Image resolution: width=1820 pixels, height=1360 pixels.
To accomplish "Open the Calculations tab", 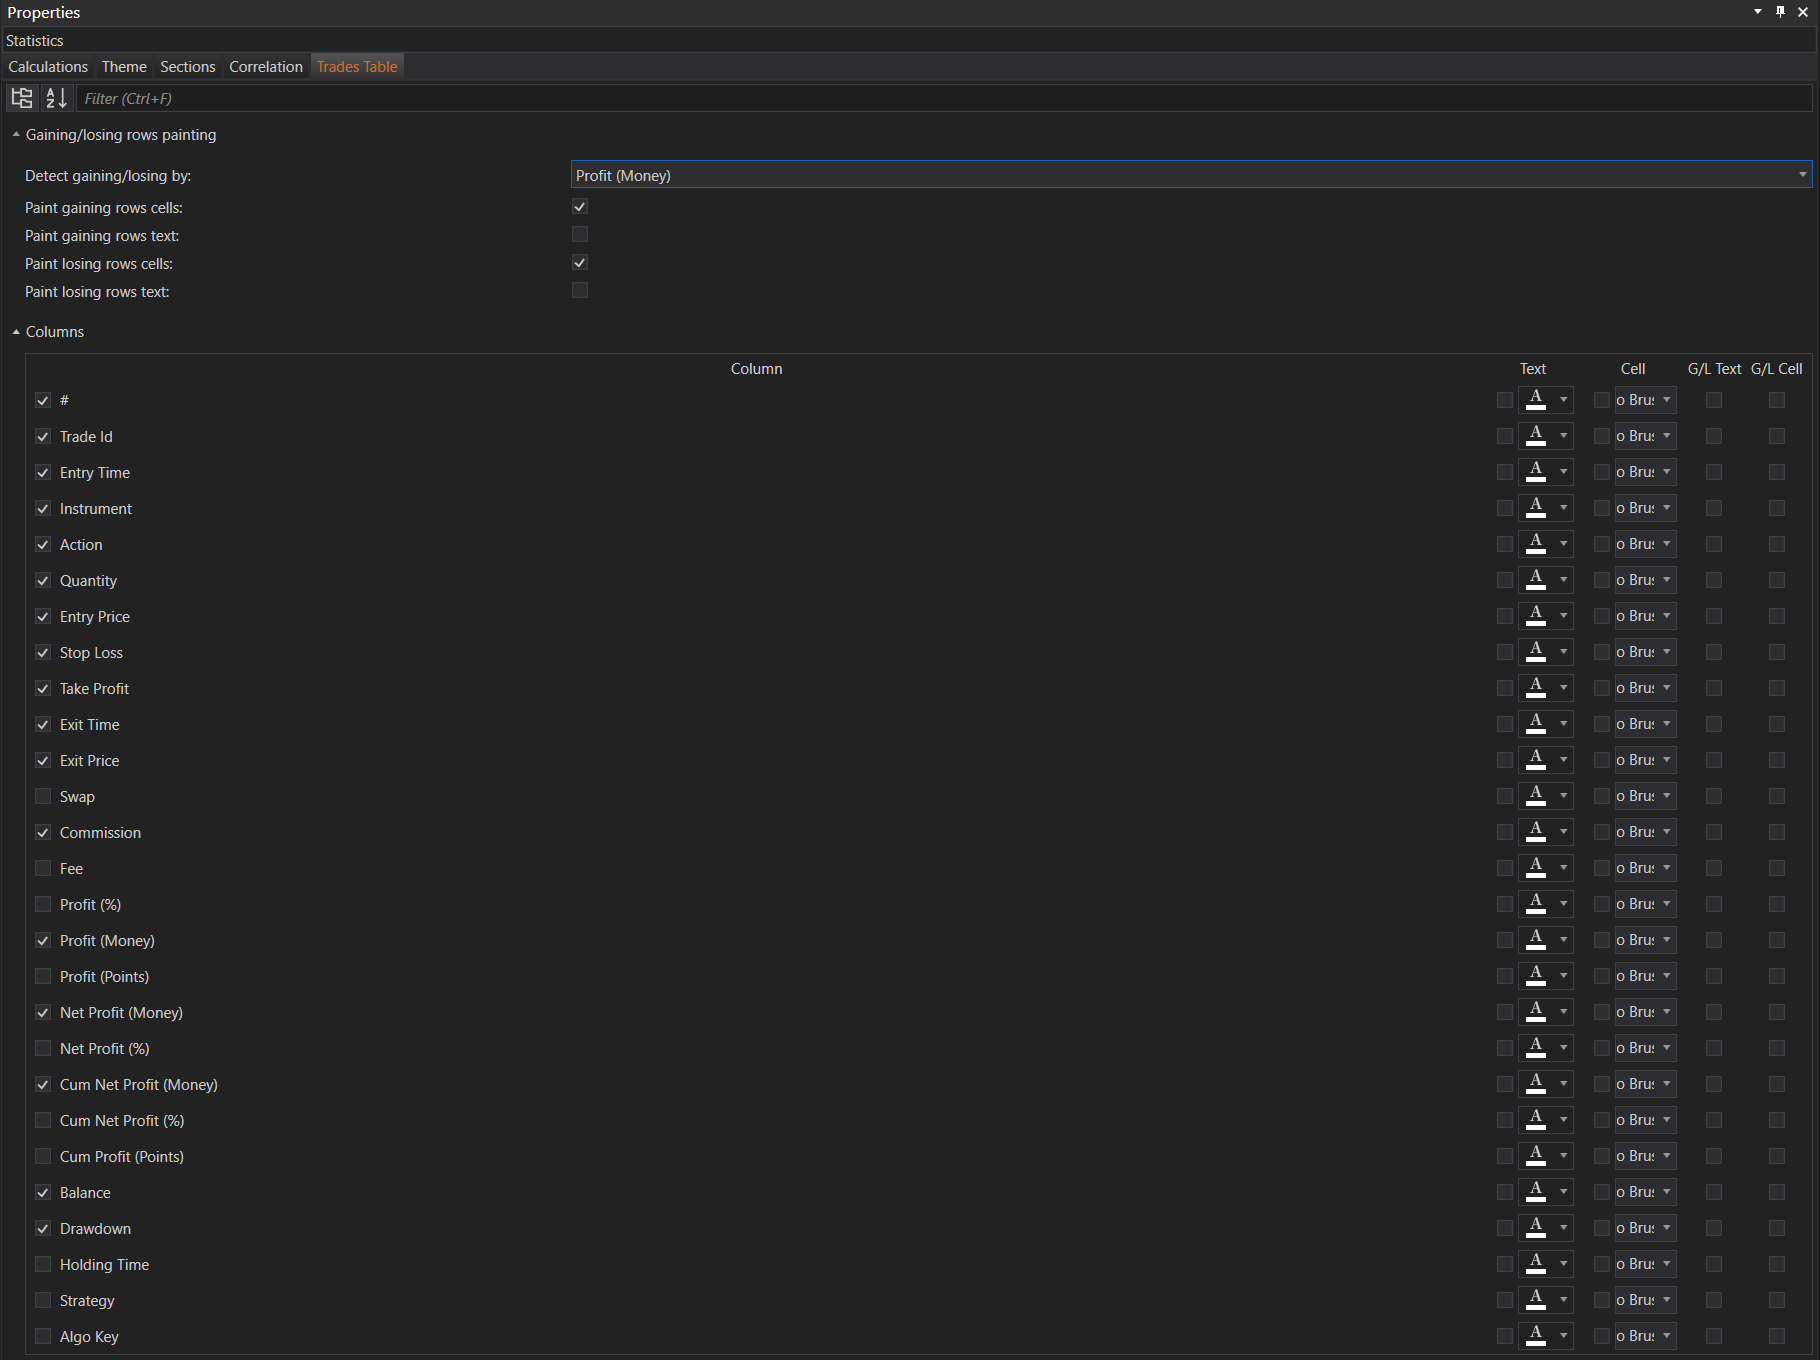I will coord(48,67).
